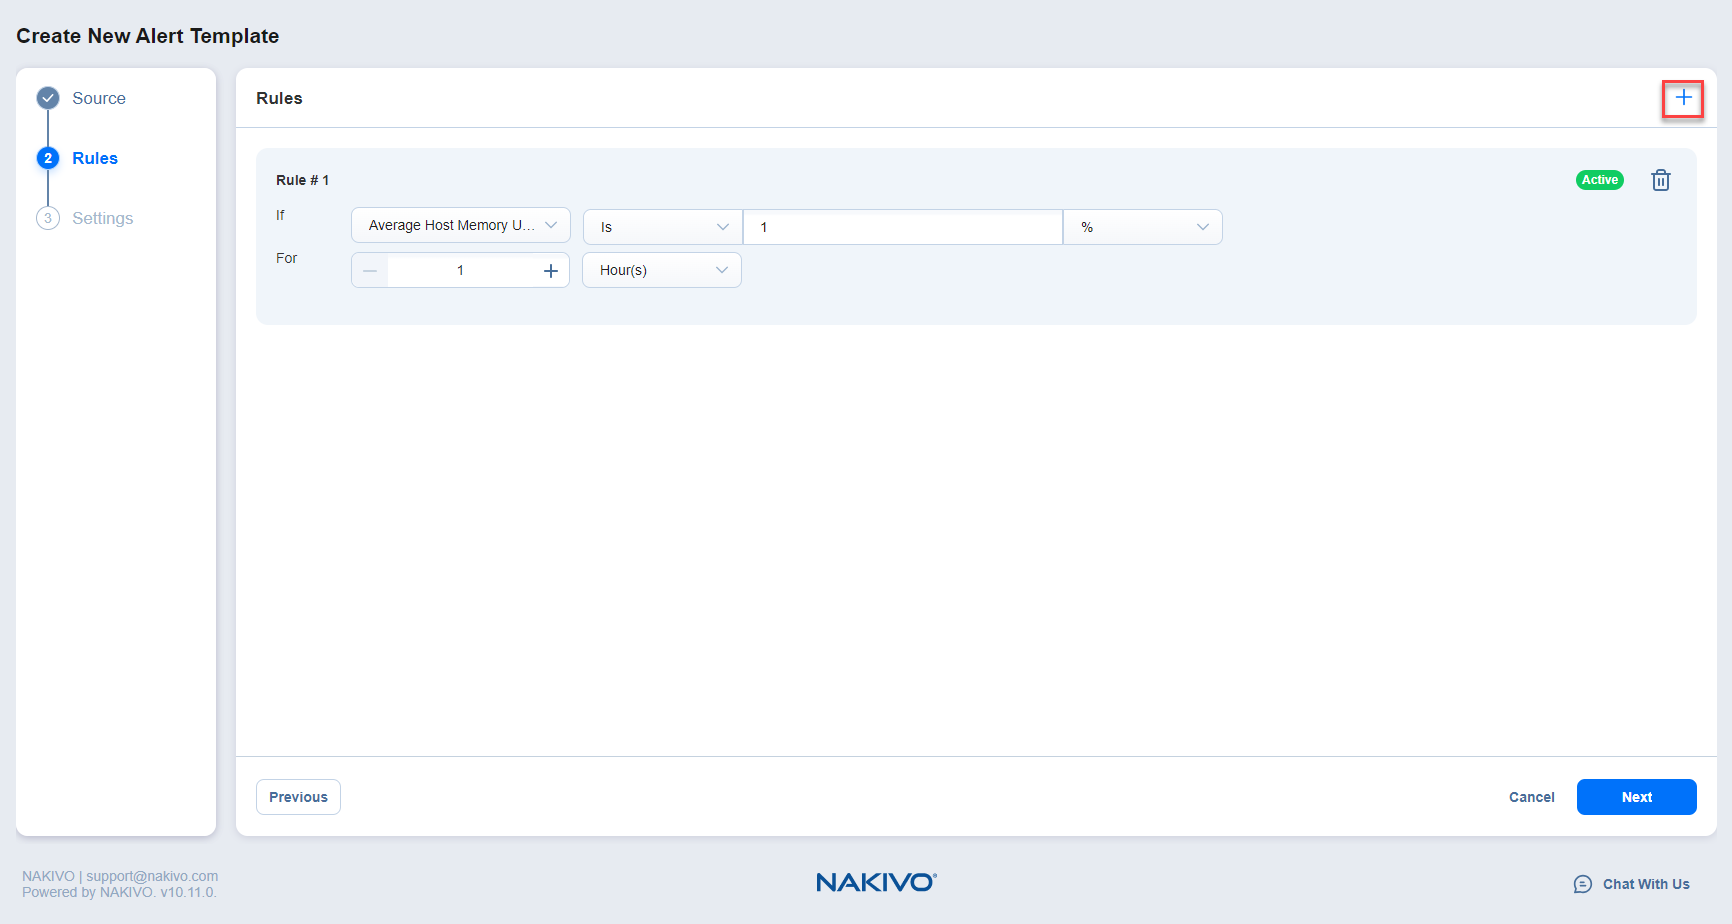Cancel the alert template creation
Image resolution: width=1732 pixels, height=924 pixels.
point(1531,797)
